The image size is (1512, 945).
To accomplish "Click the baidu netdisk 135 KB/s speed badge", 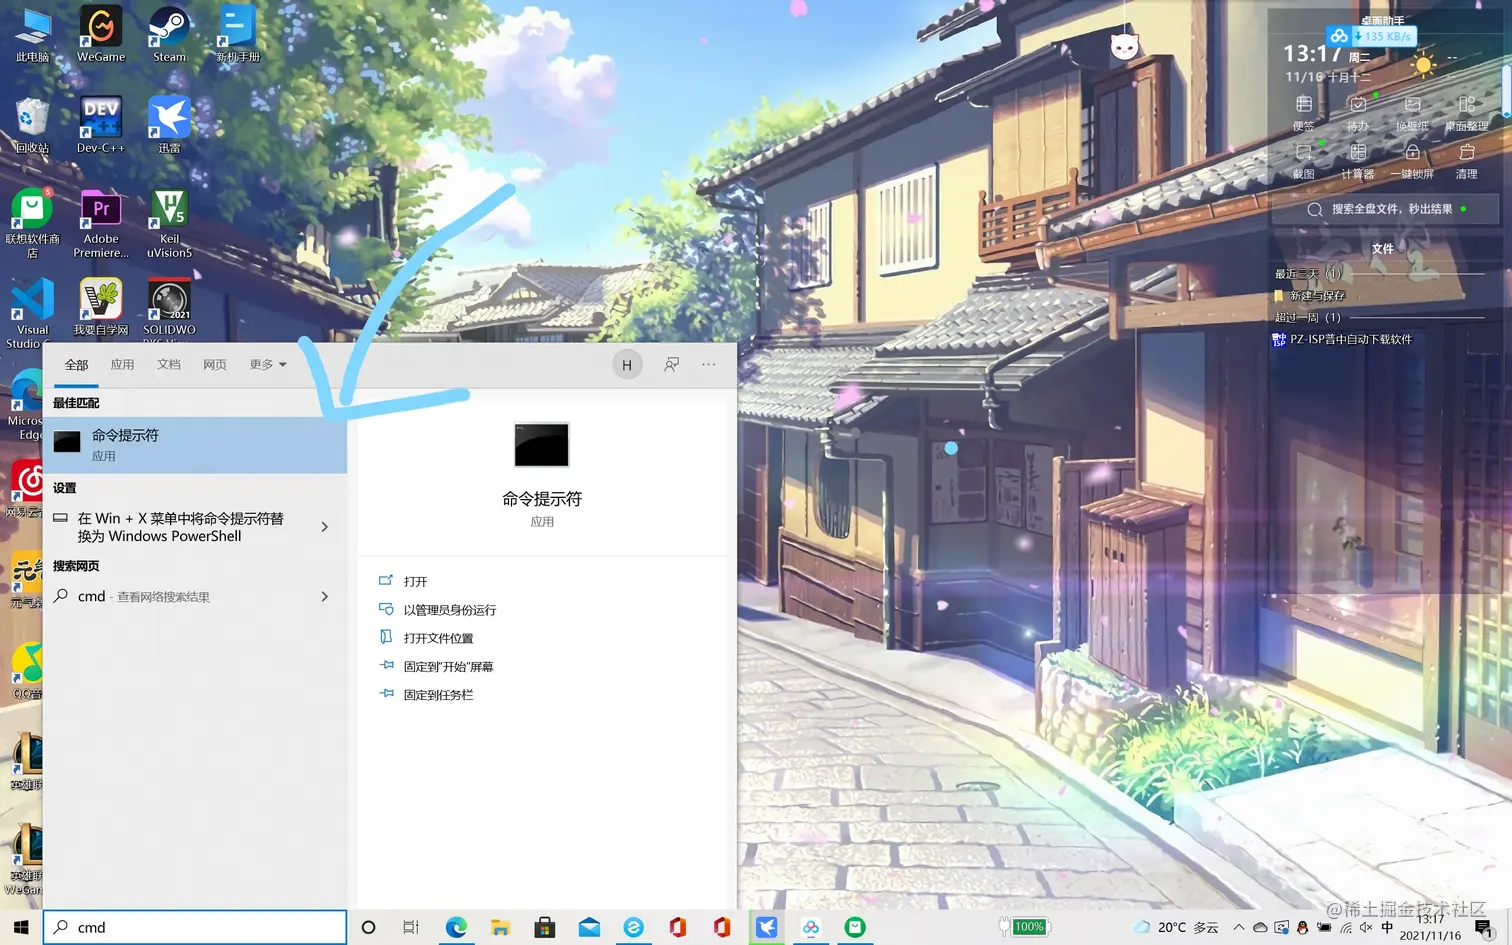I will pyautogui.click(x=1372, y=36).
